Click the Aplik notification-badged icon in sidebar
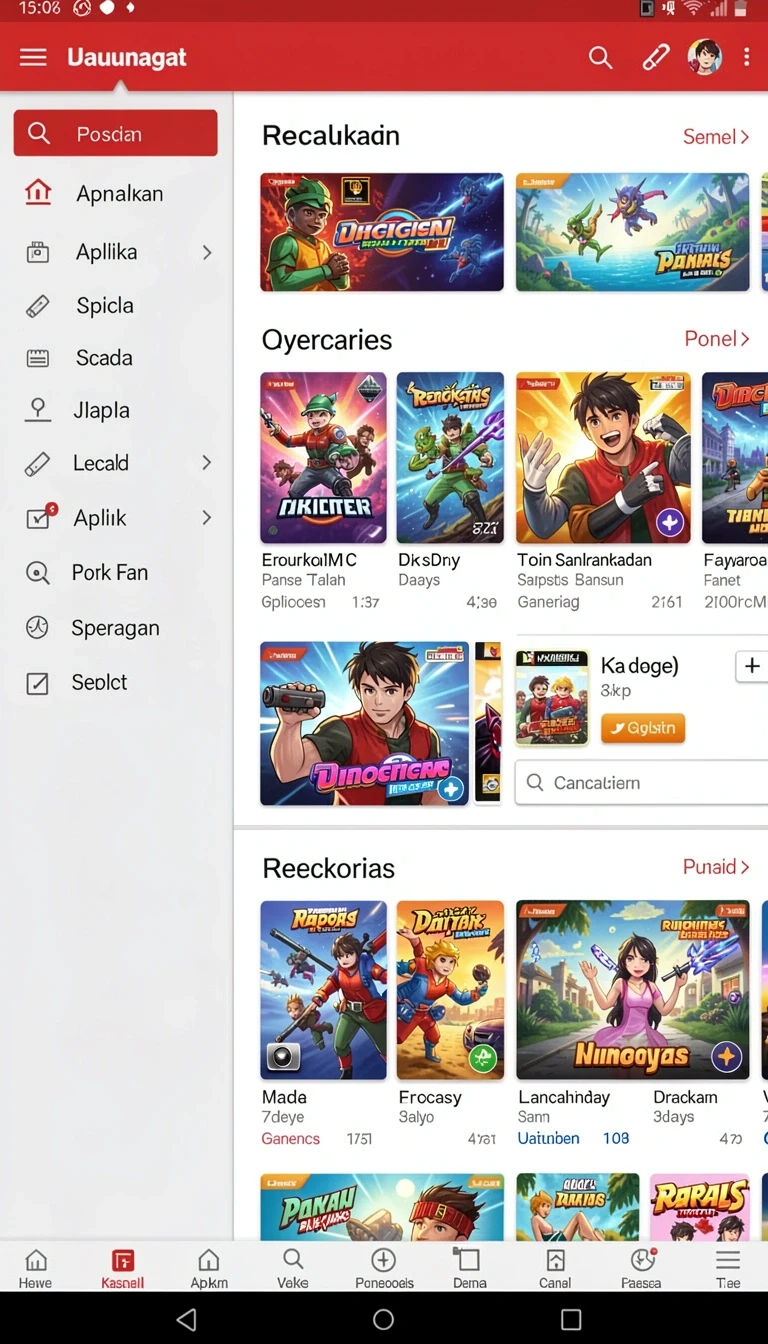 point(40,517)
